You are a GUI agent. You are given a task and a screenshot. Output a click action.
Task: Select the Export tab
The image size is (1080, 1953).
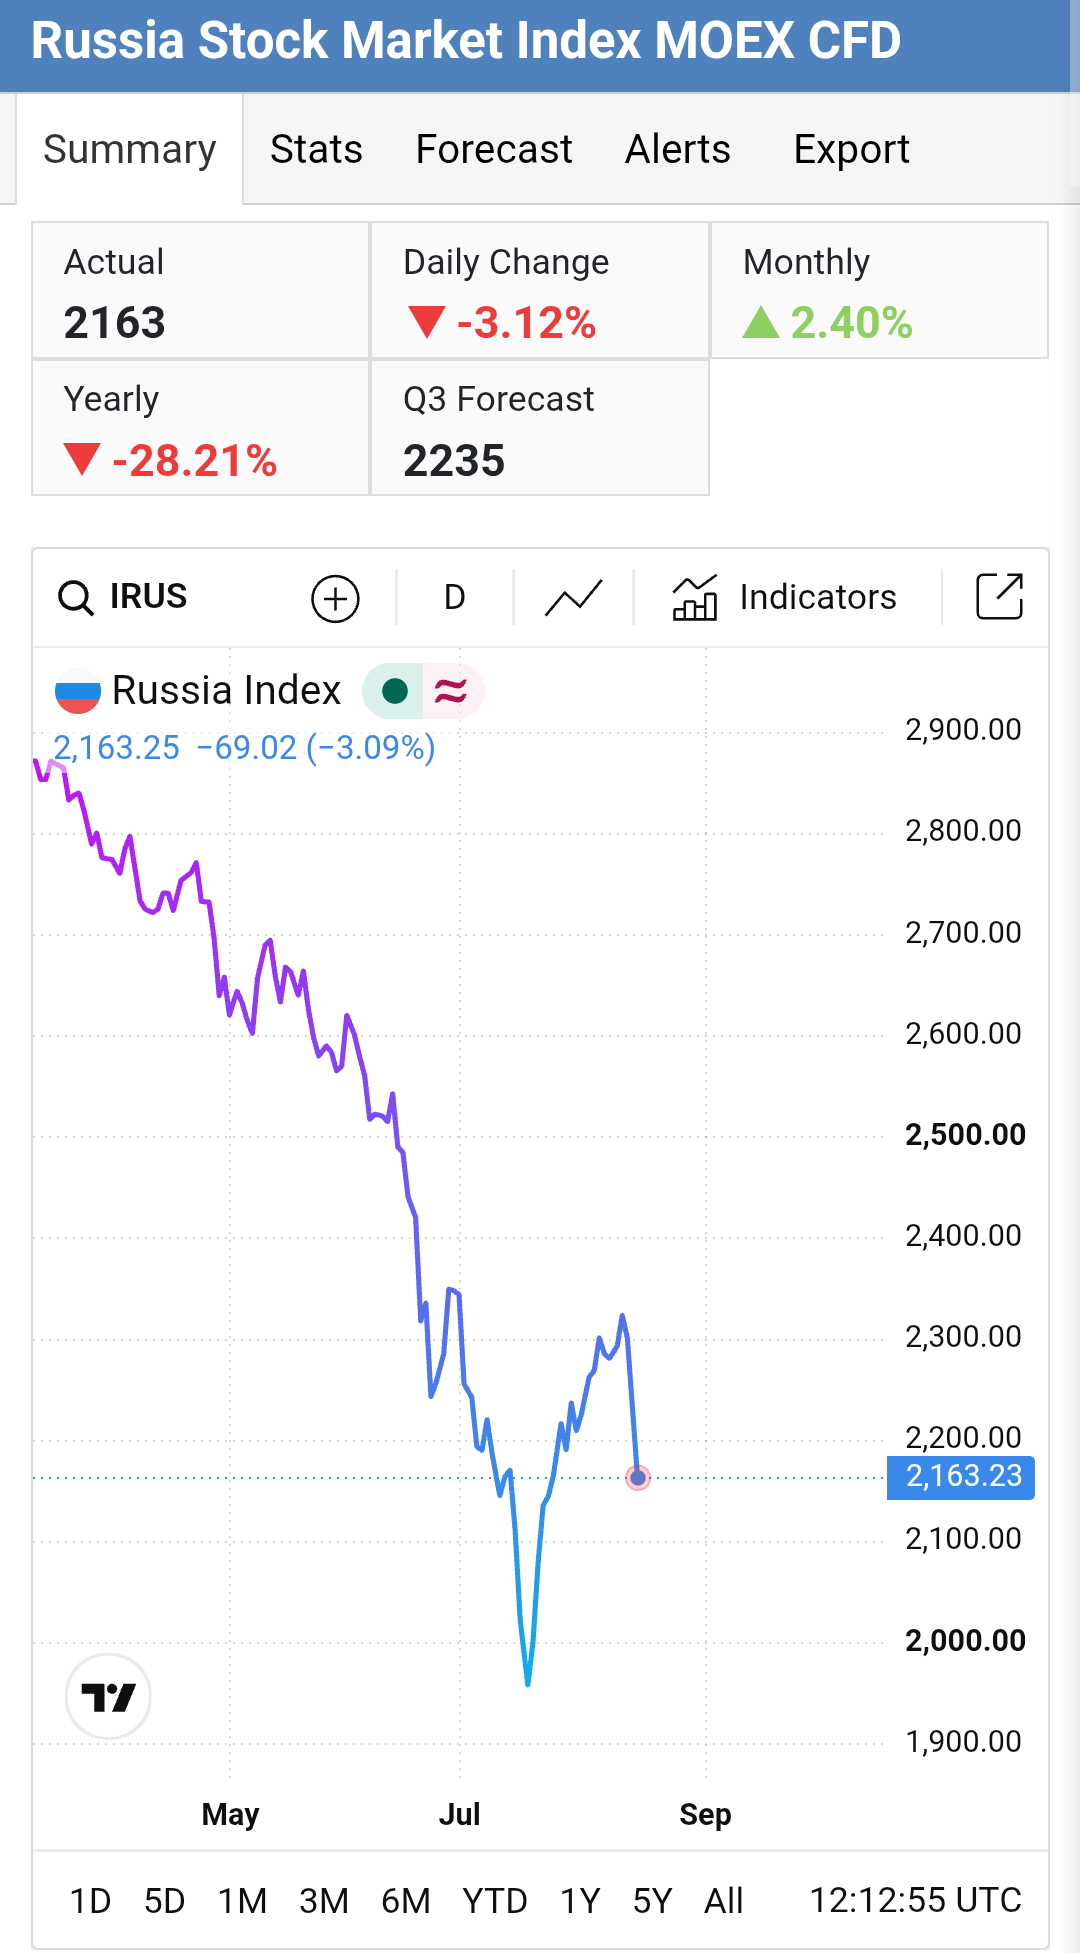(x=851, y=149)
